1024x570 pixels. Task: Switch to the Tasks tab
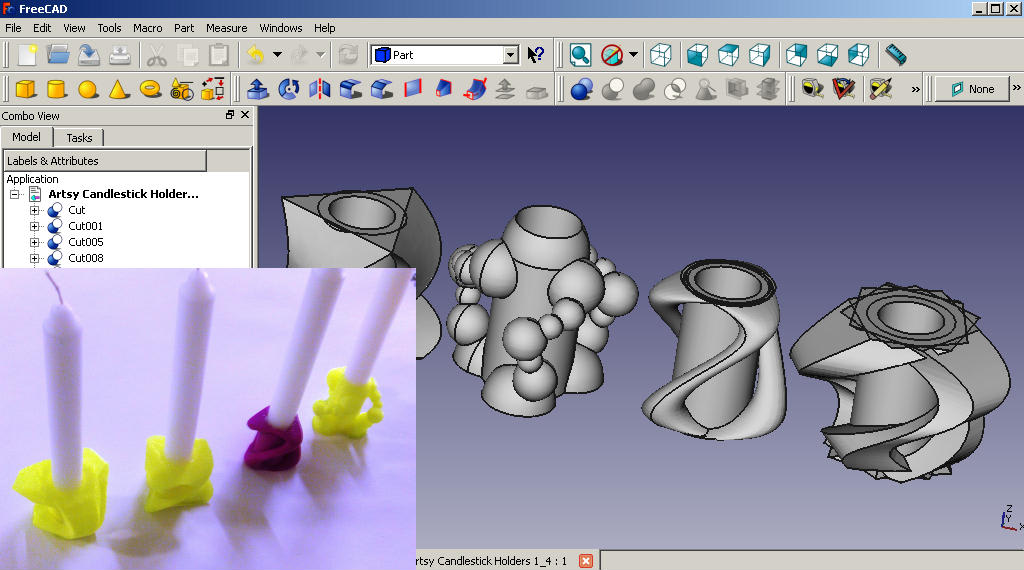[79, 138]
